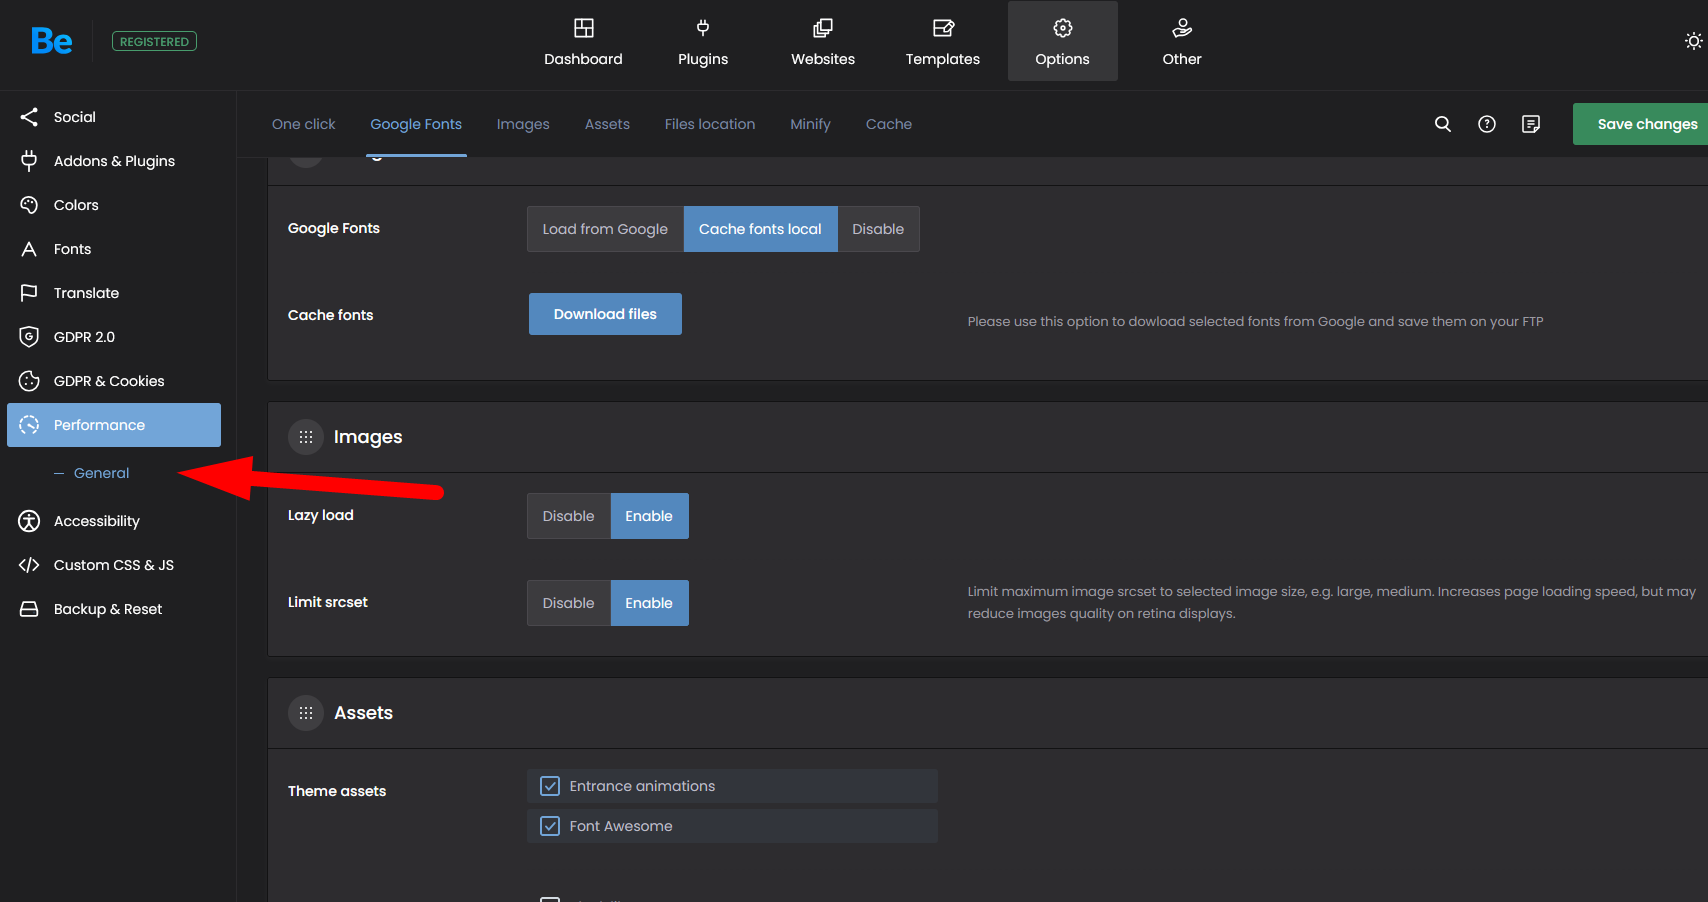Switch to the Minify tab
1708x902 pixels.
tap(810, 124)
